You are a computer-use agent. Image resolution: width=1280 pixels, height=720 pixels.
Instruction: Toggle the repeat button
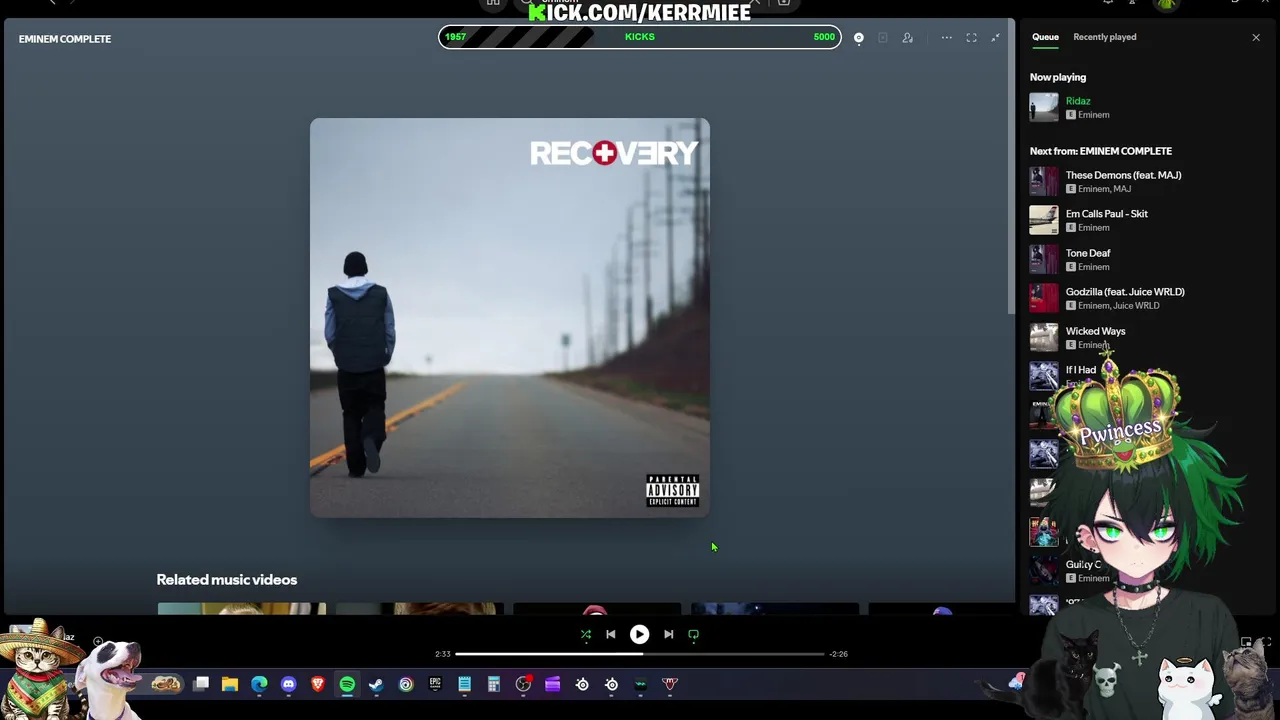693,634
